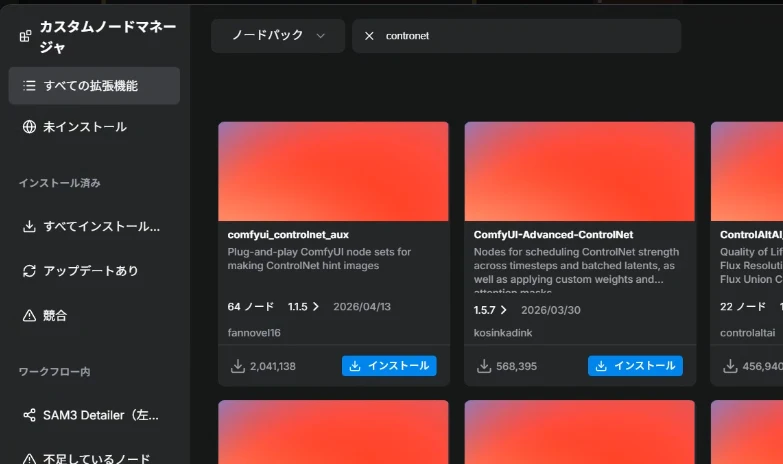
Task: Click author name controlaltai
Action: point(748,333)
